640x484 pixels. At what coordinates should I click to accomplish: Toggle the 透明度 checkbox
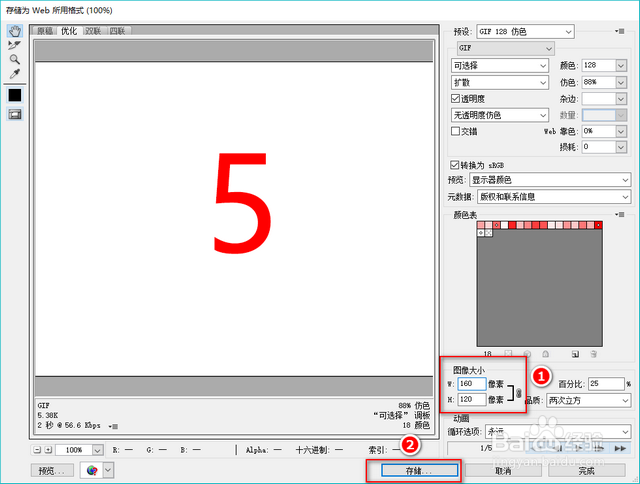click(x=456, y=98)
